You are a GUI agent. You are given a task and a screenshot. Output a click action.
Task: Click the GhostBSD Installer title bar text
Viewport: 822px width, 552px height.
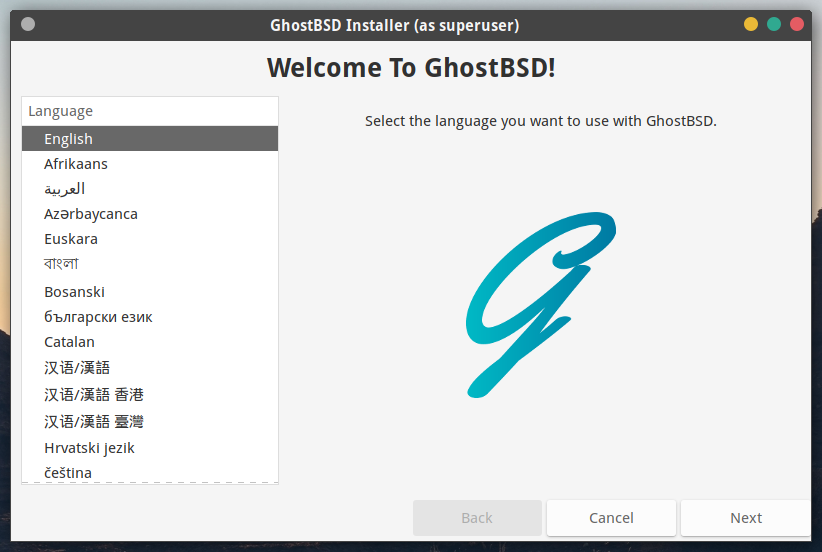click(394, 25)
